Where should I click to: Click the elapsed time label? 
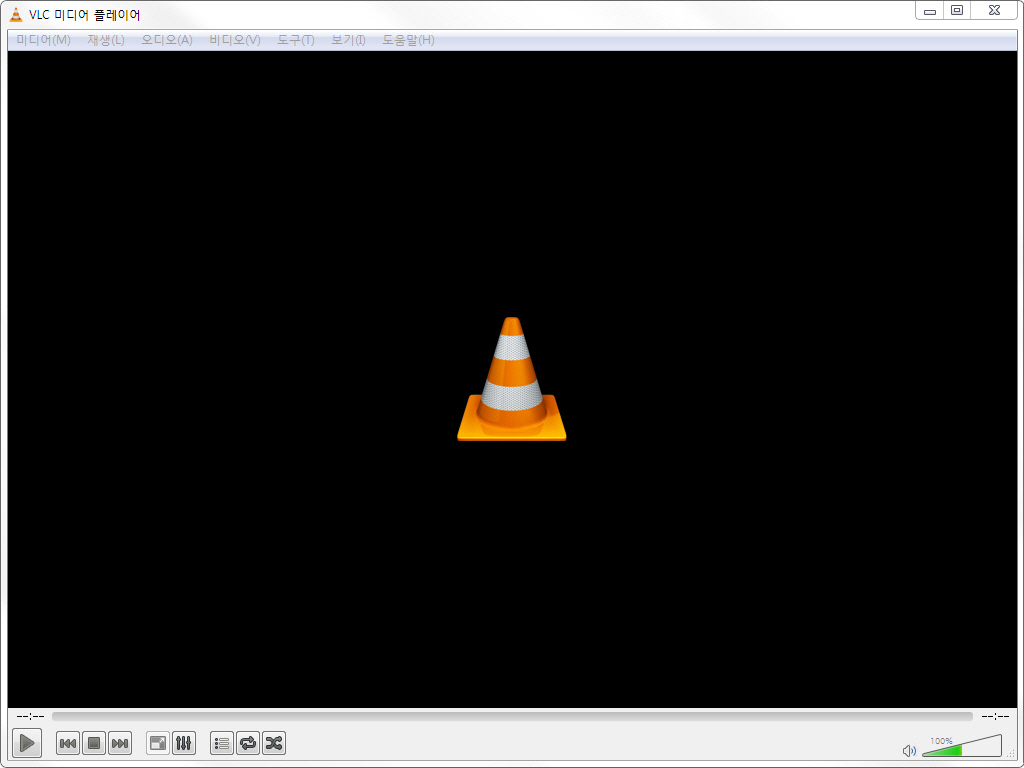30,716
